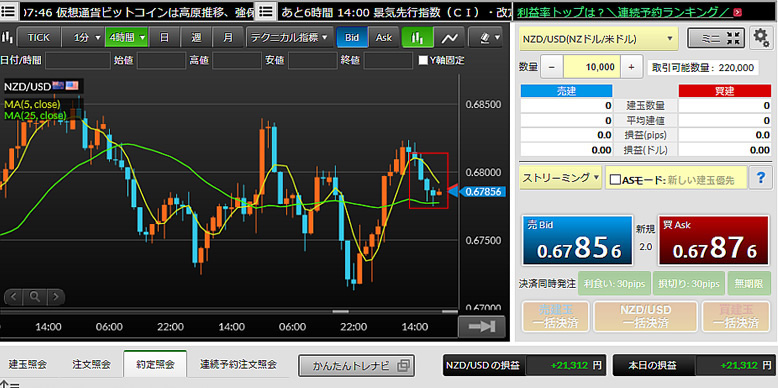This screenshot has height=388, width=778.
Task: Toggle 利食い 30pips take profit
Action: click(x=615, y=284)
